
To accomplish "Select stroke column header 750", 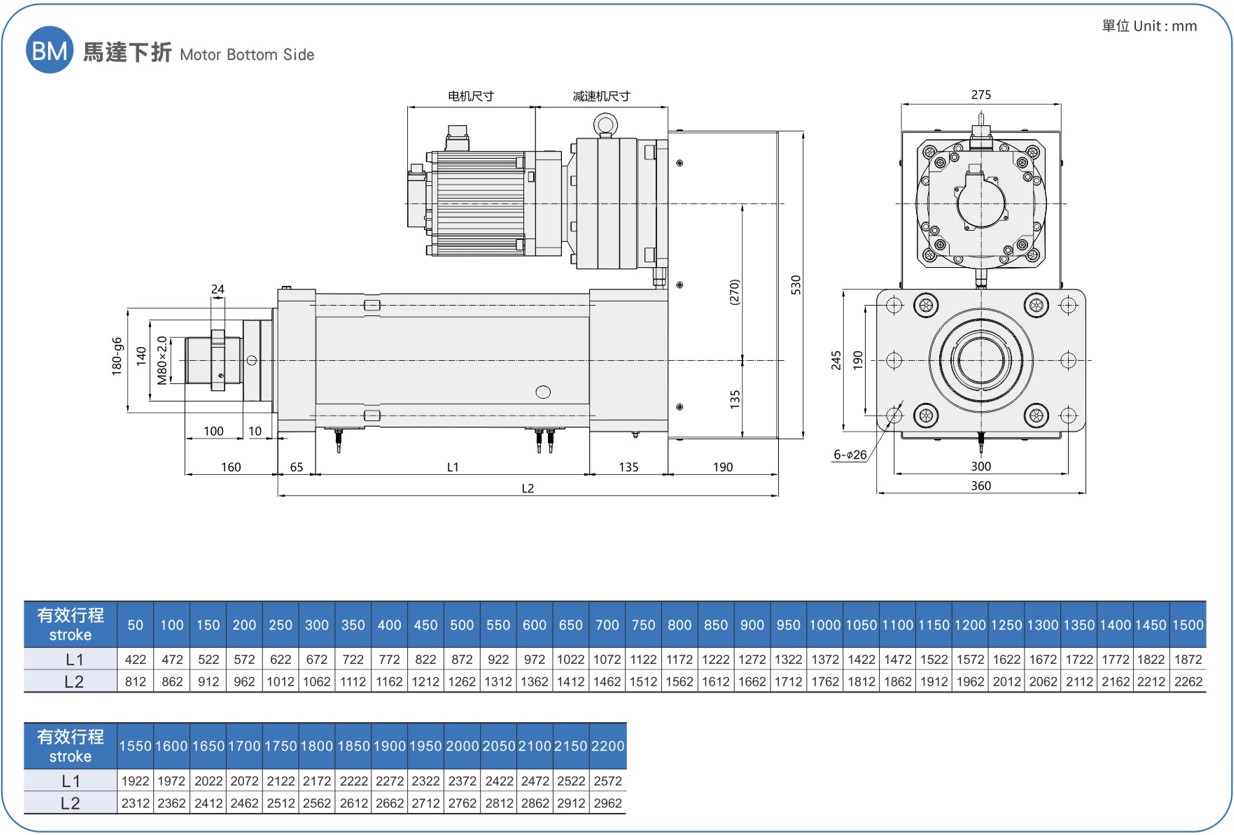I will tap(644, 625).
